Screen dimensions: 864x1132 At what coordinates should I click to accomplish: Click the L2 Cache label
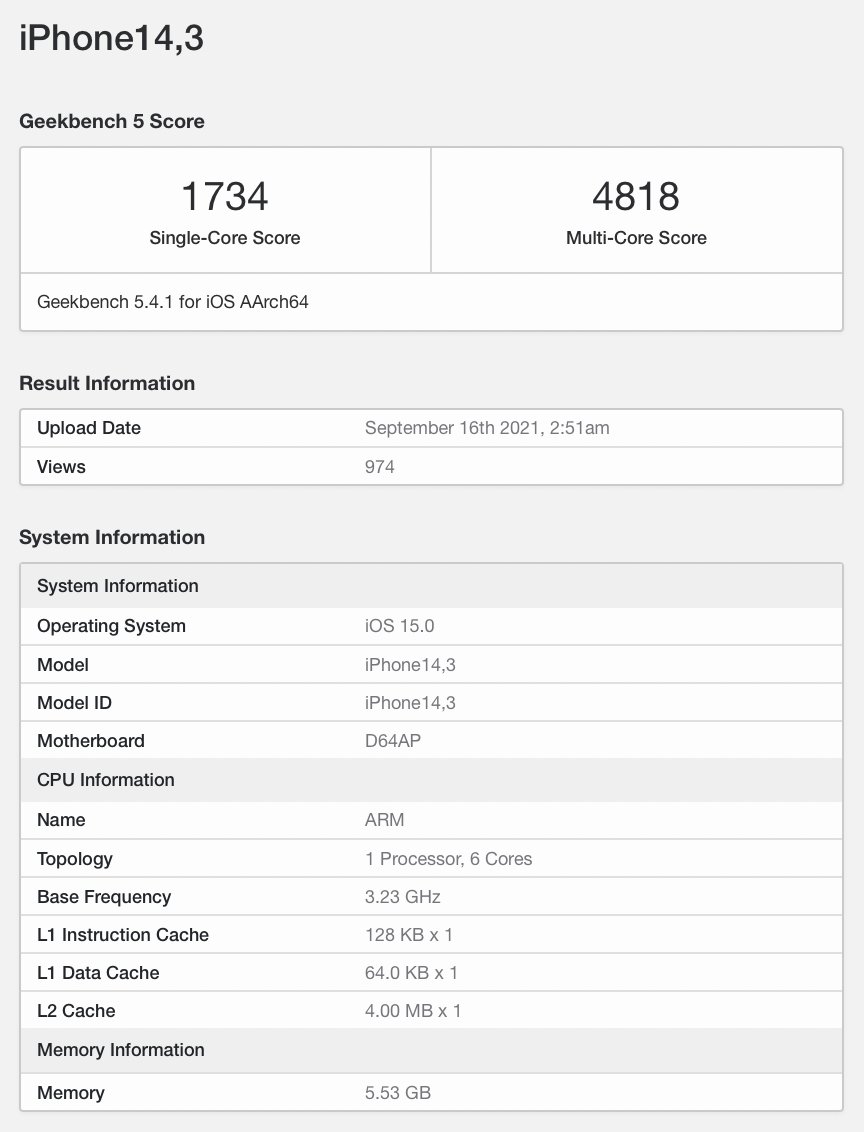(x=76, y=1011)
